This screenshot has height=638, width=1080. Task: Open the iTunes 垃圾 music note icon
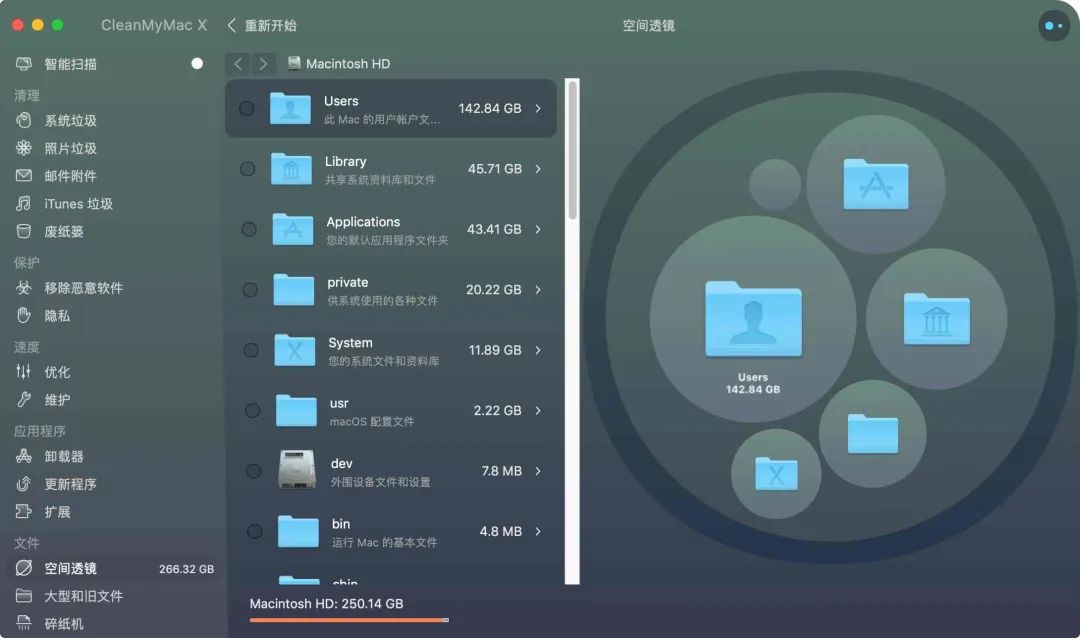23,203
